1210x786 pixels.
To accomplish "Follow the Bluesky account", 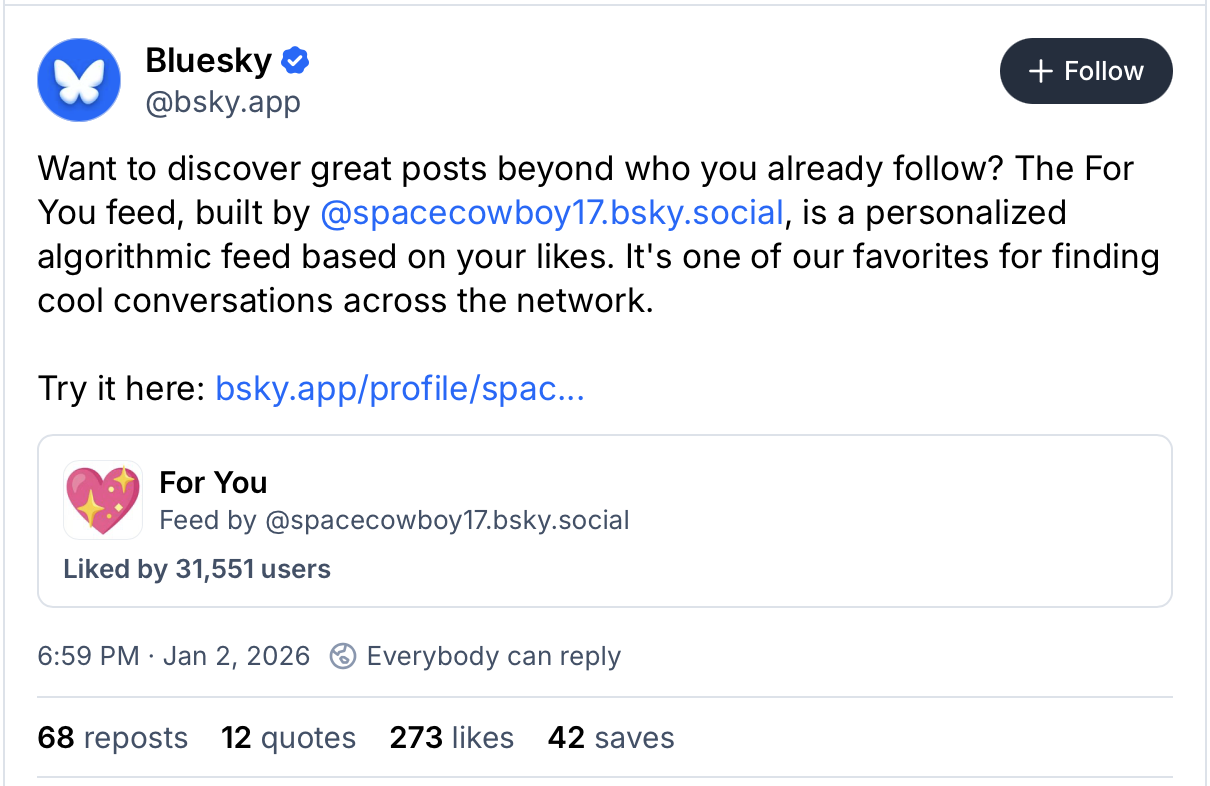I will (x=1086, y=71).
